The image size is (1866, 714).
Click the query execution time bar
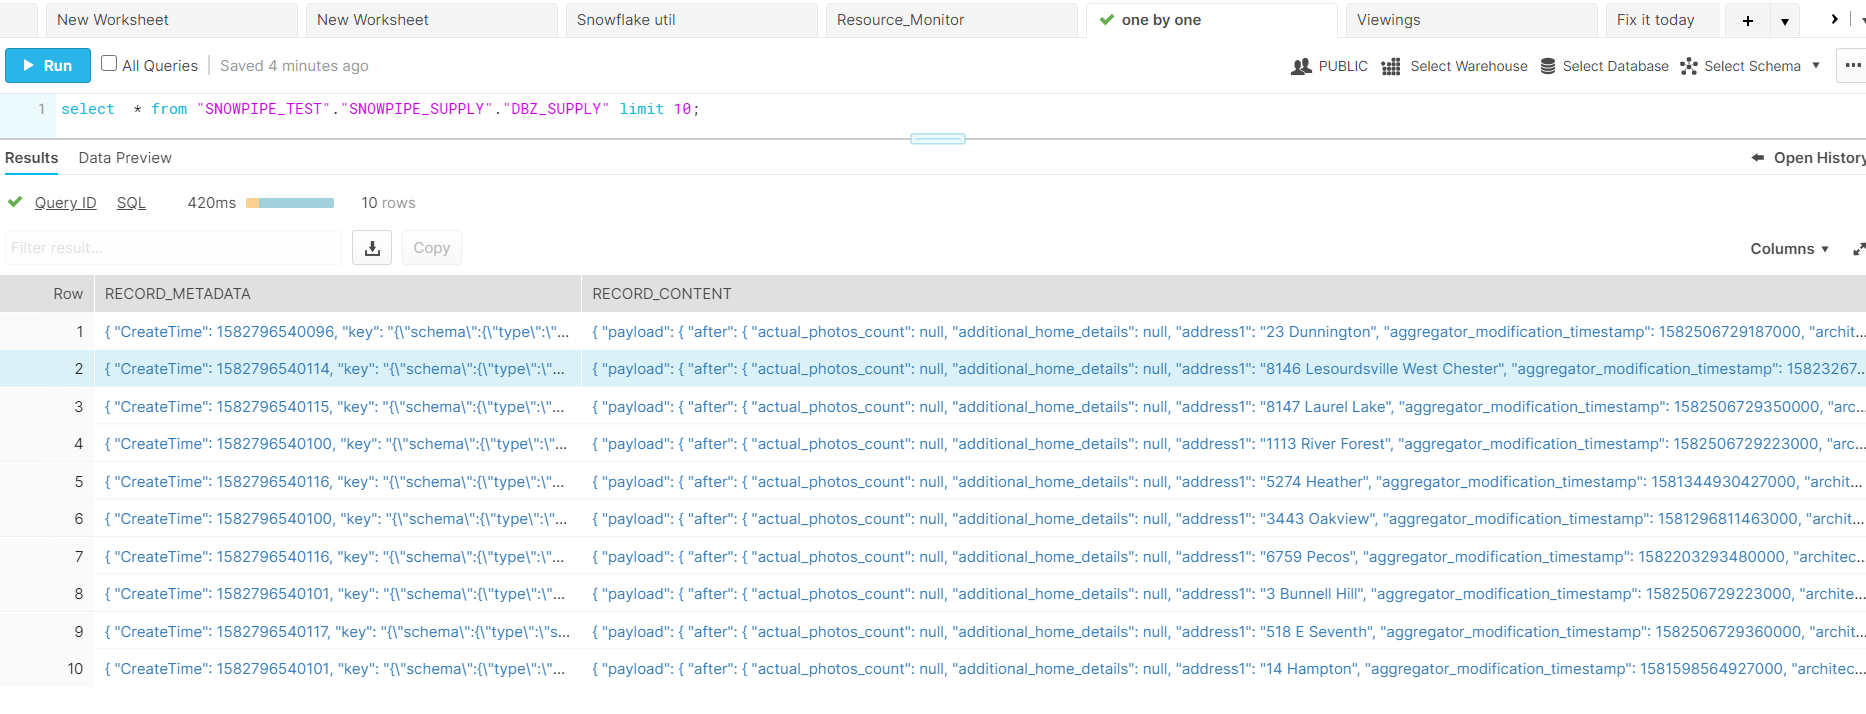[x=290, y=203]
